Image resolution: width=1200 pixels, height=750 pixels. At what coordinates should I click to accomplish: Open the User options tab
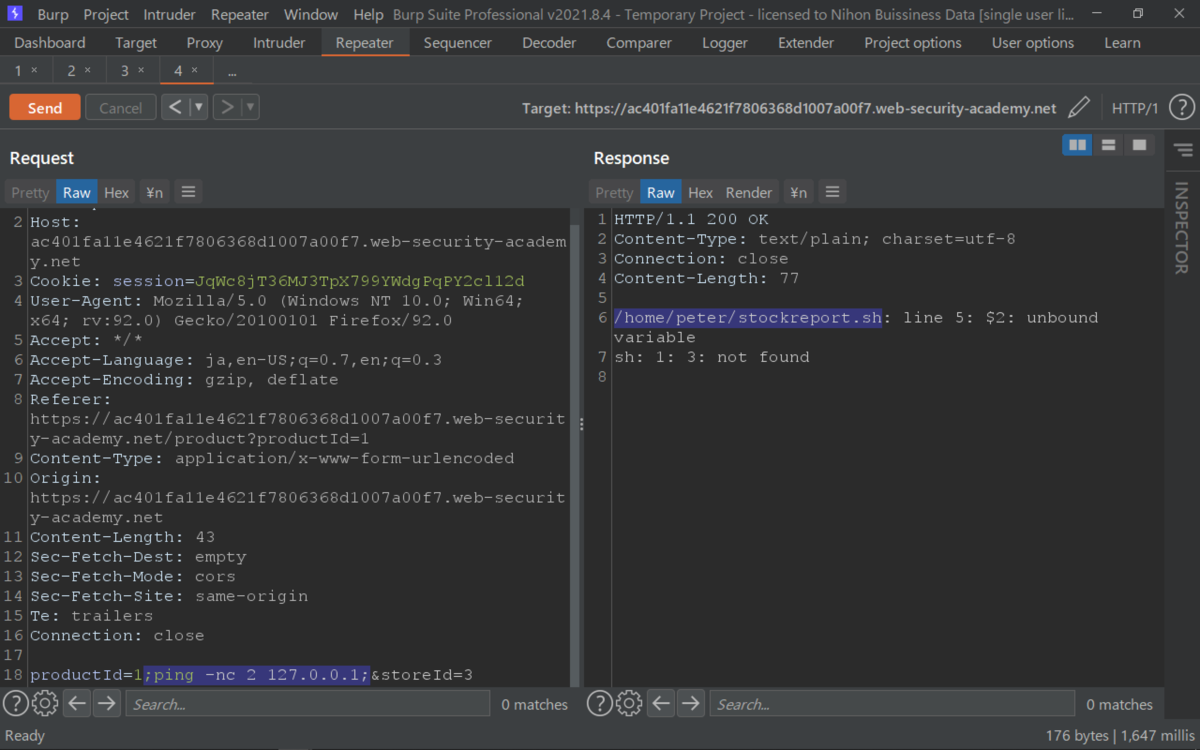coord(1033,43)
